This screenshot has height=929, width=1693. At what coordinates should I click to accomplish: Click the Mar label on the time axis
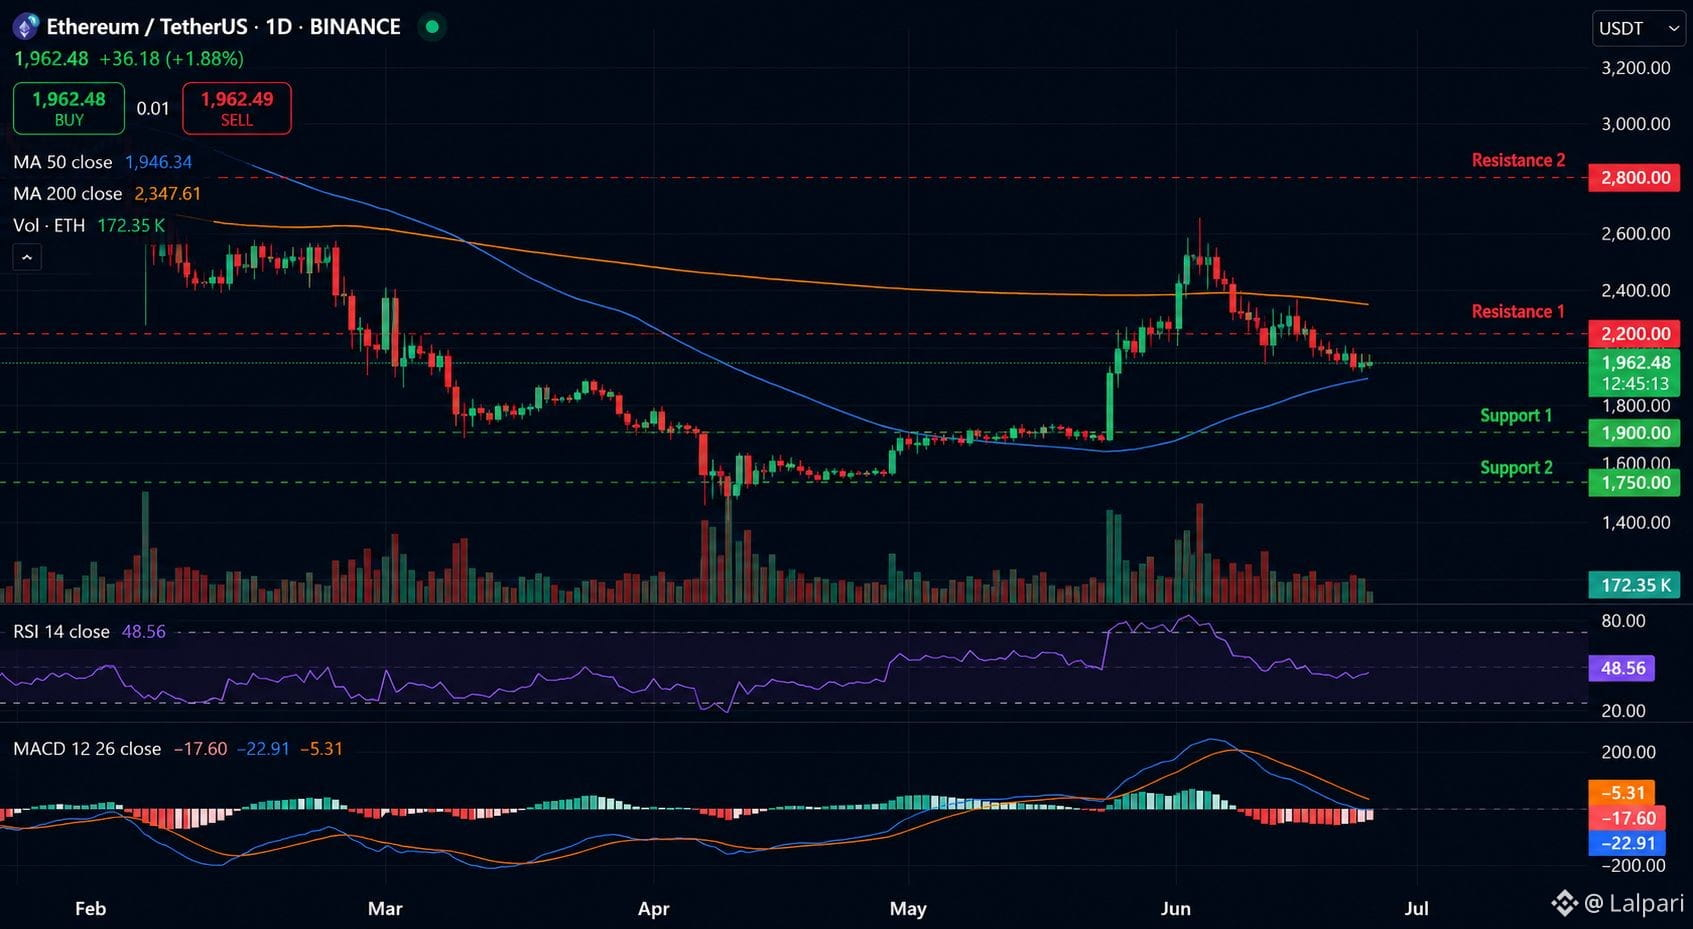pos(385,909)
